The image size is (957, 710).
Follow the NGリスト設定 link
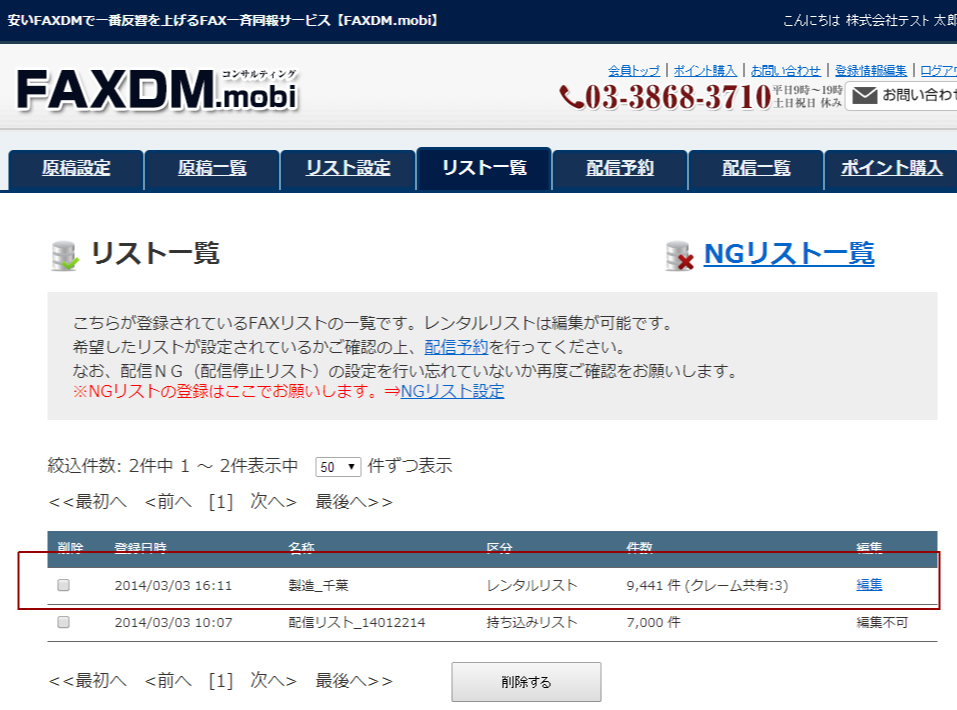click(x=452, y=391)
